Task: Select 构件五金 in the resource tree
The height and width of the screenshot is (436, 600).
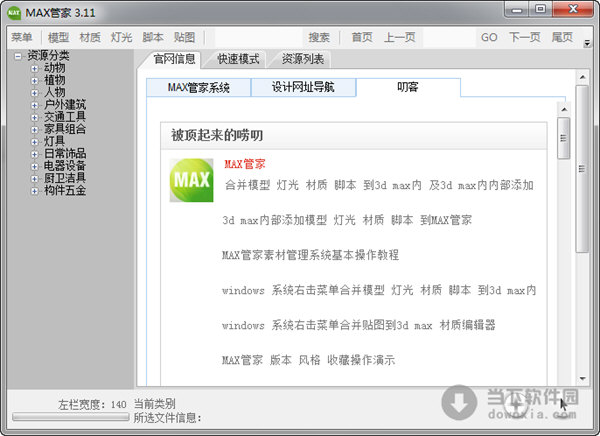Action: point(65,191)
